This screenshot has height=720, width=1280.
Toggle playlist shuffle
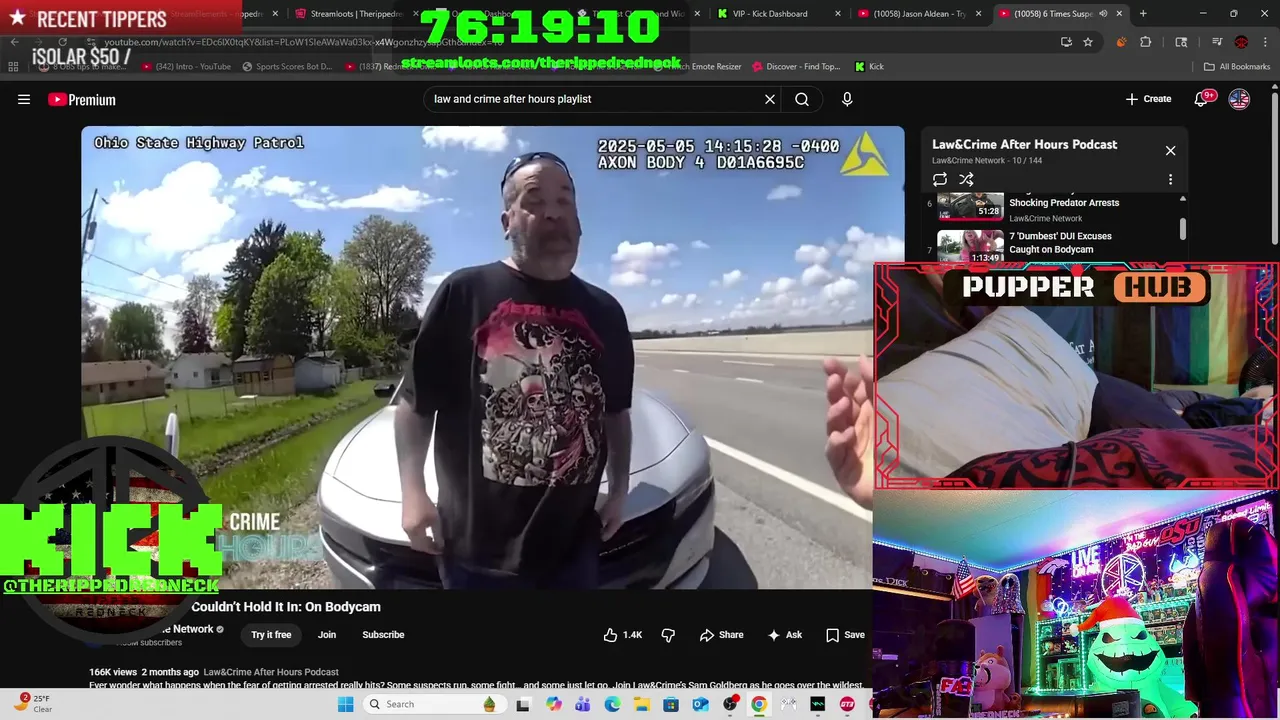(966, 180)
